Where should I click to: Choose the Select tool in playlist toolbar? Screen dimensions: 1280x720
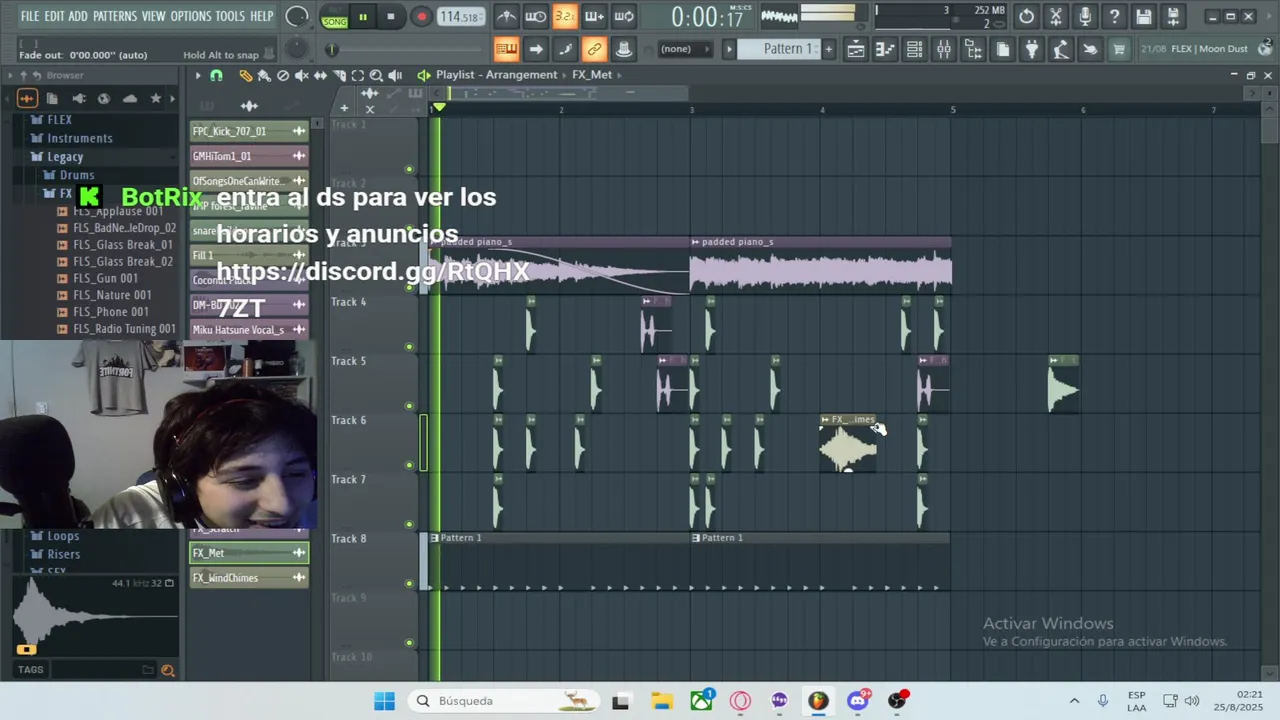point(357,75)
